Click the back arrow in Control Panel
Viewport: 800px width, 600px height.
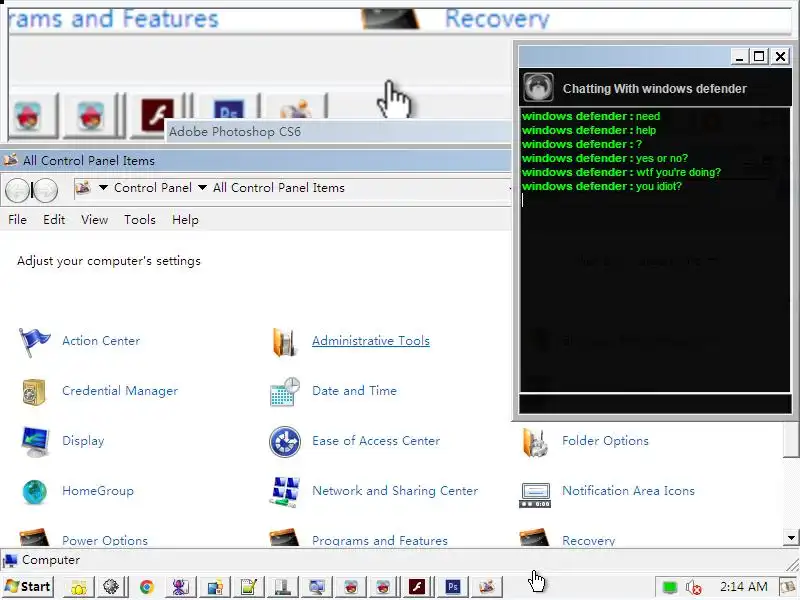[17, 190]
